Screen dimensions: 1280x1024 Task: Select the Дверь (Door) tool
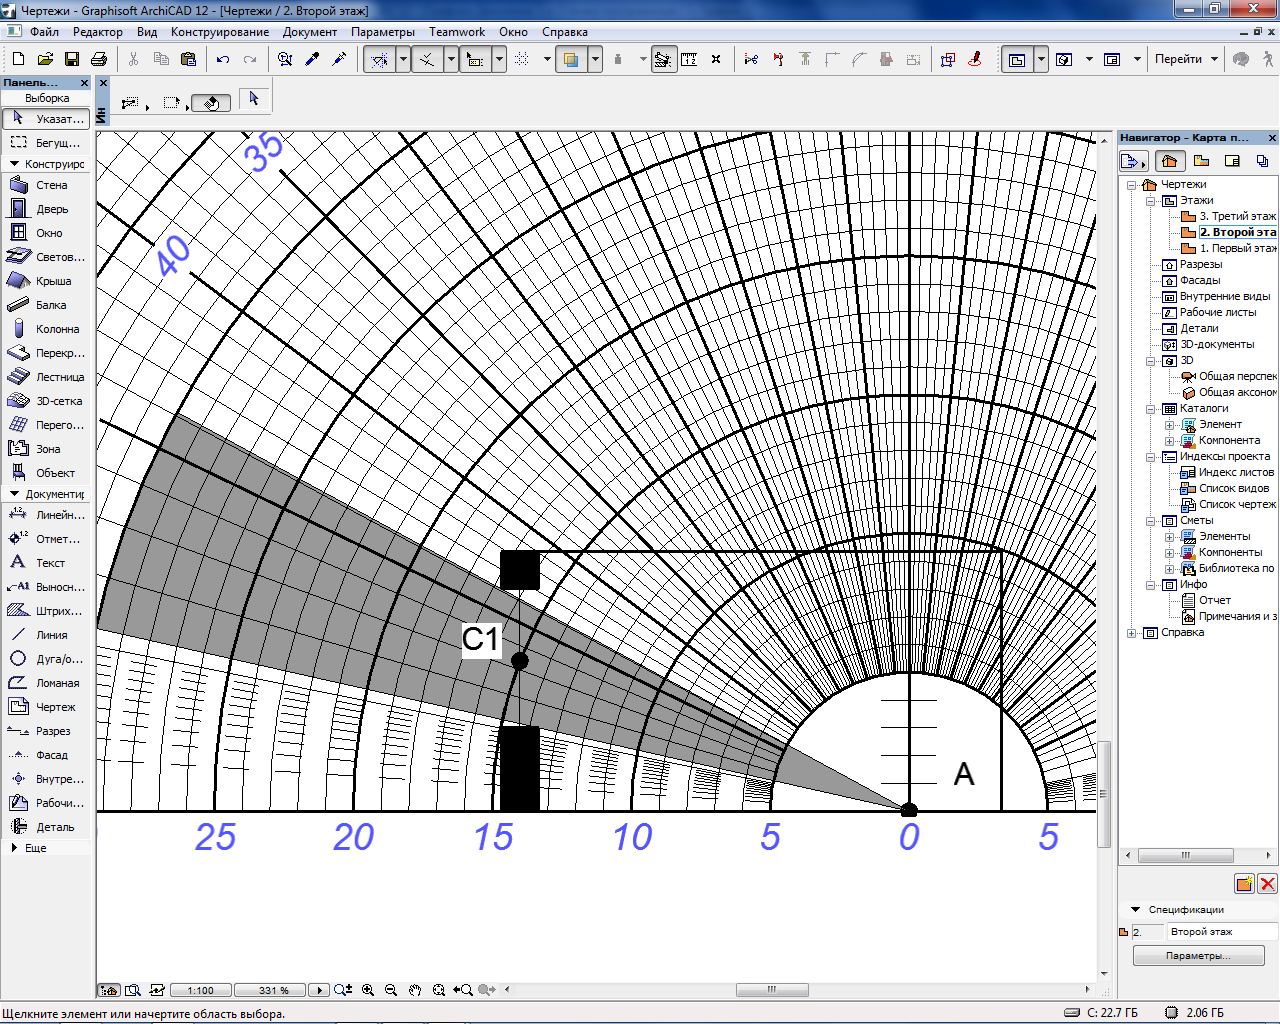[46, 209]
